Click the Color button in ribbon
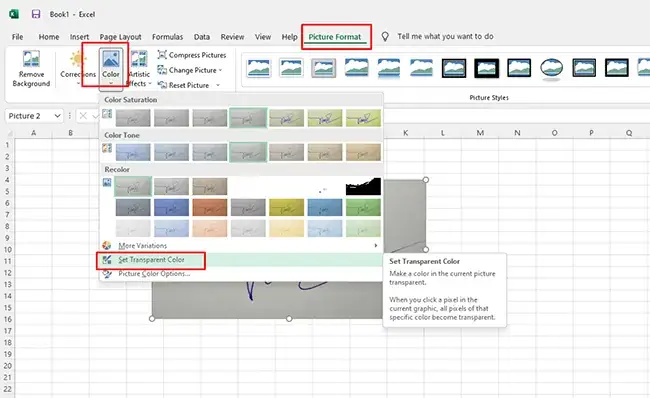The height and width of the screenshot is (398, 650). click(111, 68)
